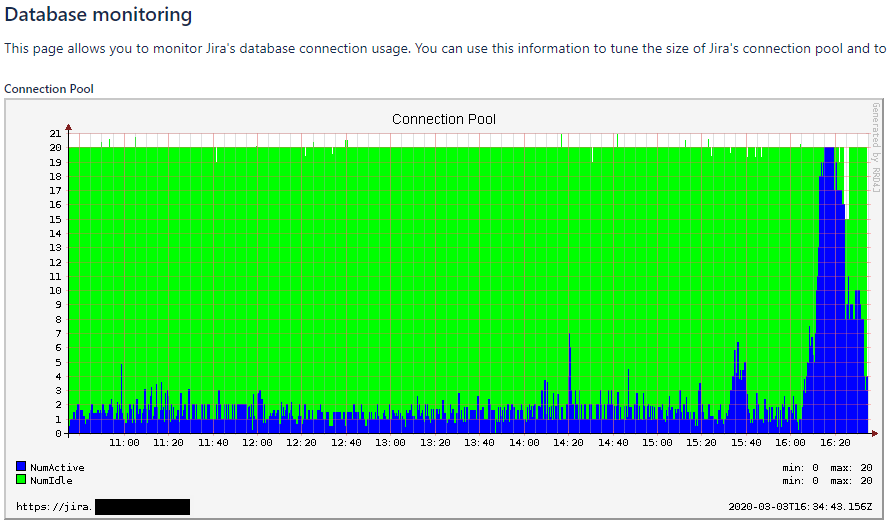887x524 pixels.
Task: Click the 14:20 time axis label
Action: (568, 443)
